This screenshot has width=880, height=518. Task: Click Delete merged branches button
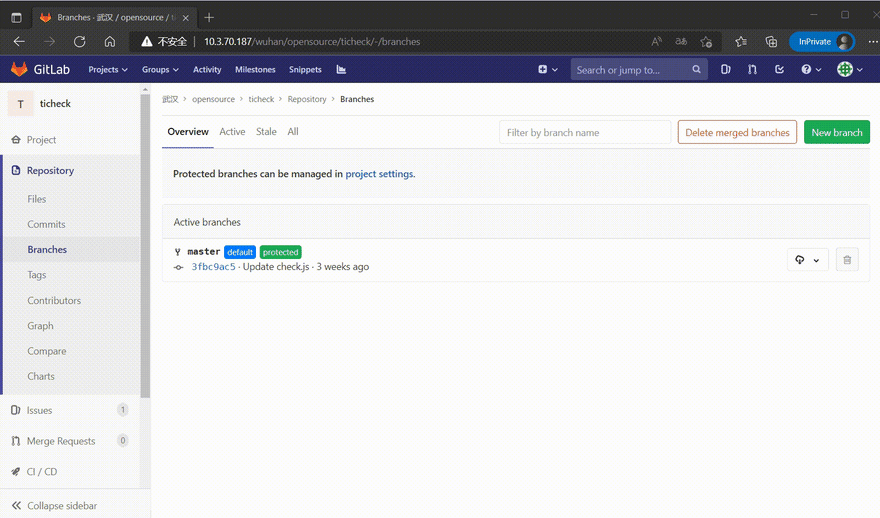tap(737, 132)
